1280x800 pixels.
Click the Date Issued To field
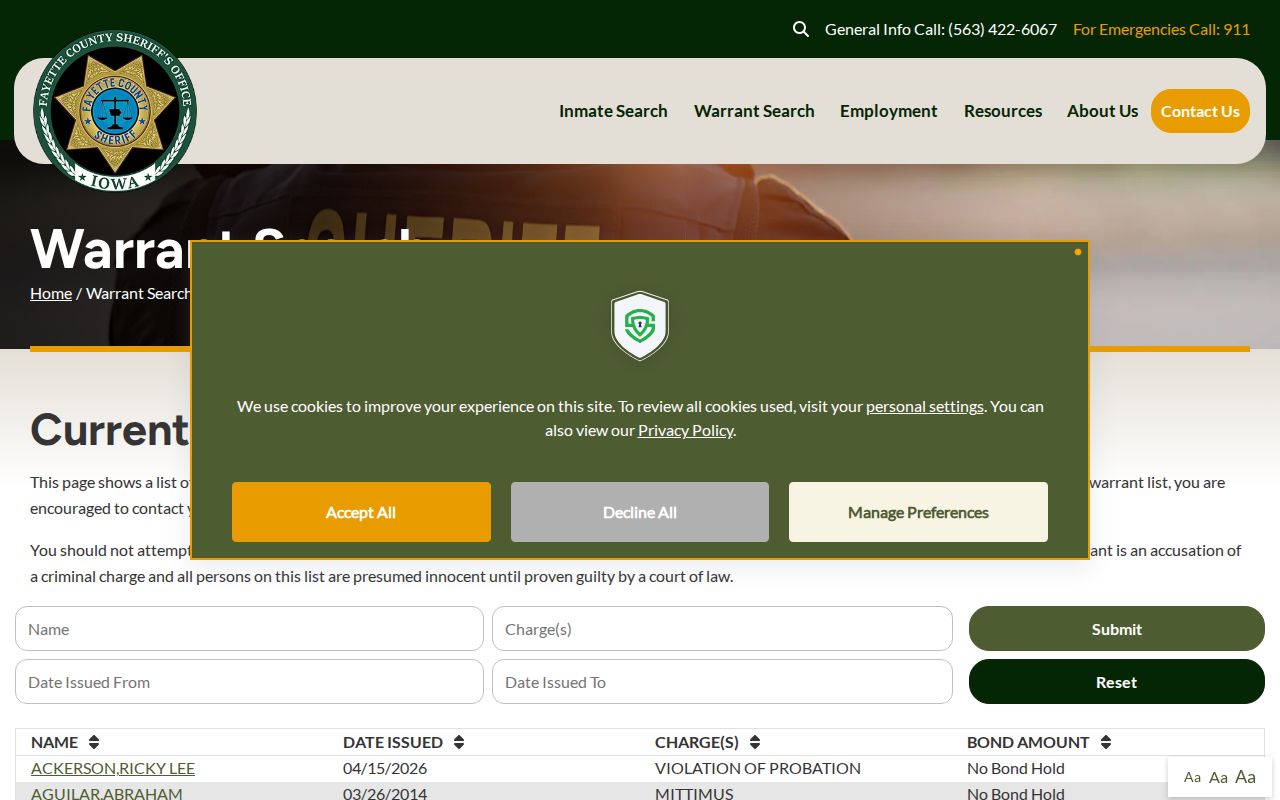tap(722, 682)
